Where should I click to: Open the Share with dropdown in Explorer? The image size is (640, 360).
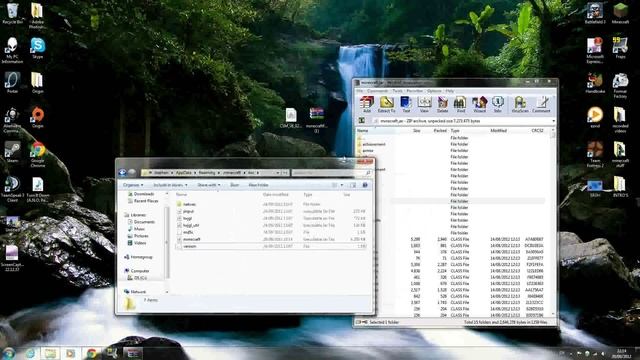point(209,185)
